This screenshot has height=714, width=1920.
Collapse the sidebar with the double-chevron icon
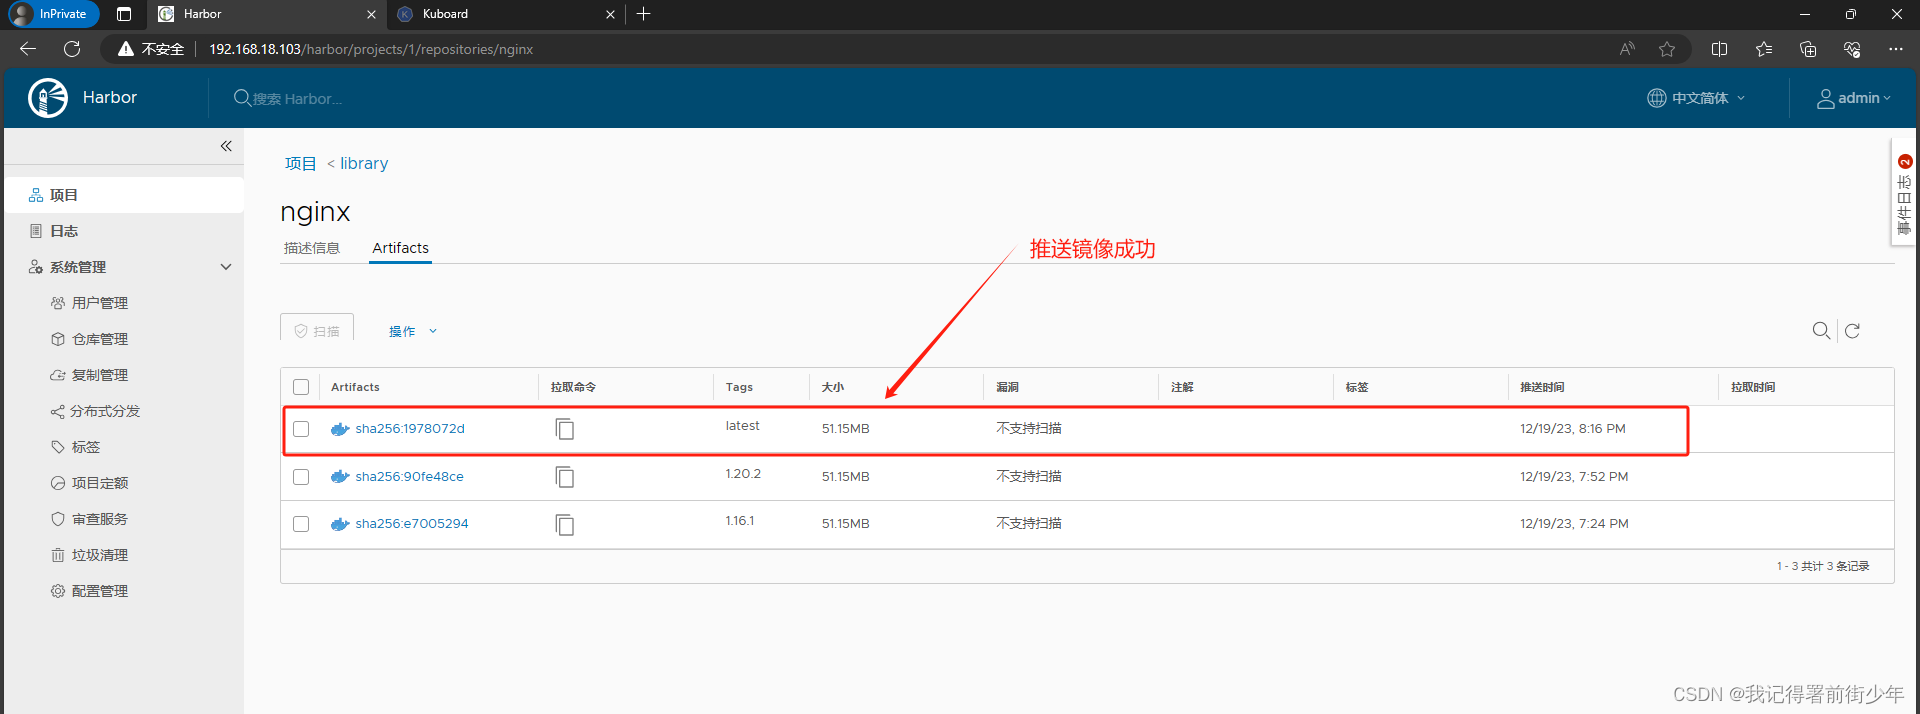tap(226, 146)
